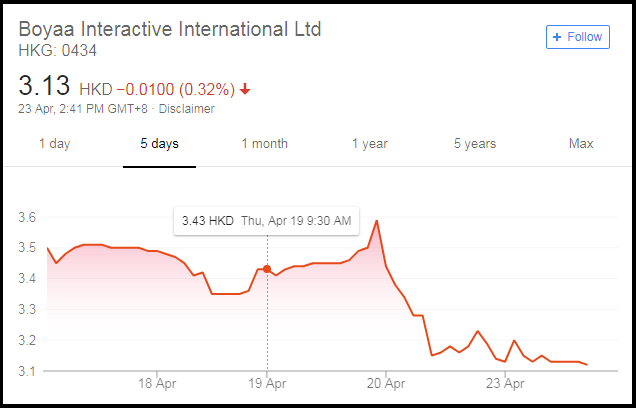Image resolution: width=636 pixels, height=408 pixels.
Task: Open the Max time range
Action: click(x=581, y=144)
